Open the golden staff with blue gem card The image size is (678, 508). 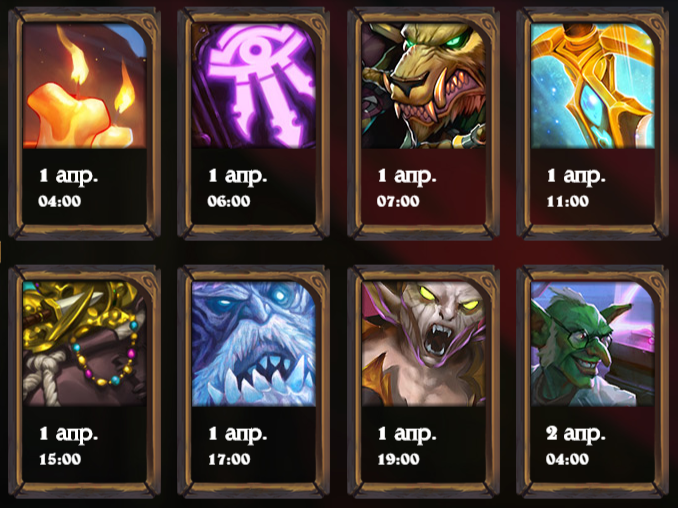point(593,86)
